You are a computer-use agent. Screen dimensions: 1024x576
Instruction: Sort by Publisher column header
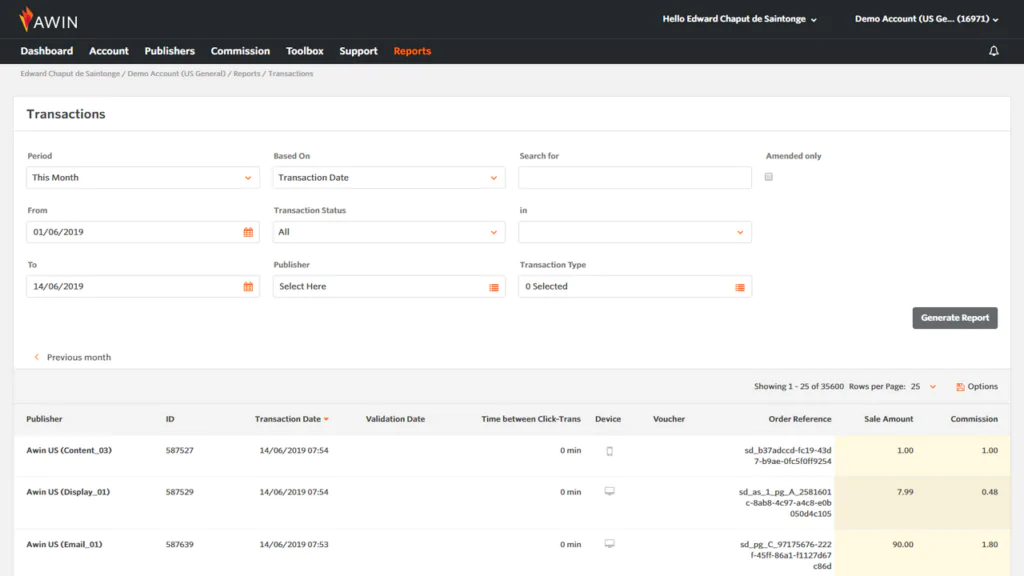(x=44, y=419)
